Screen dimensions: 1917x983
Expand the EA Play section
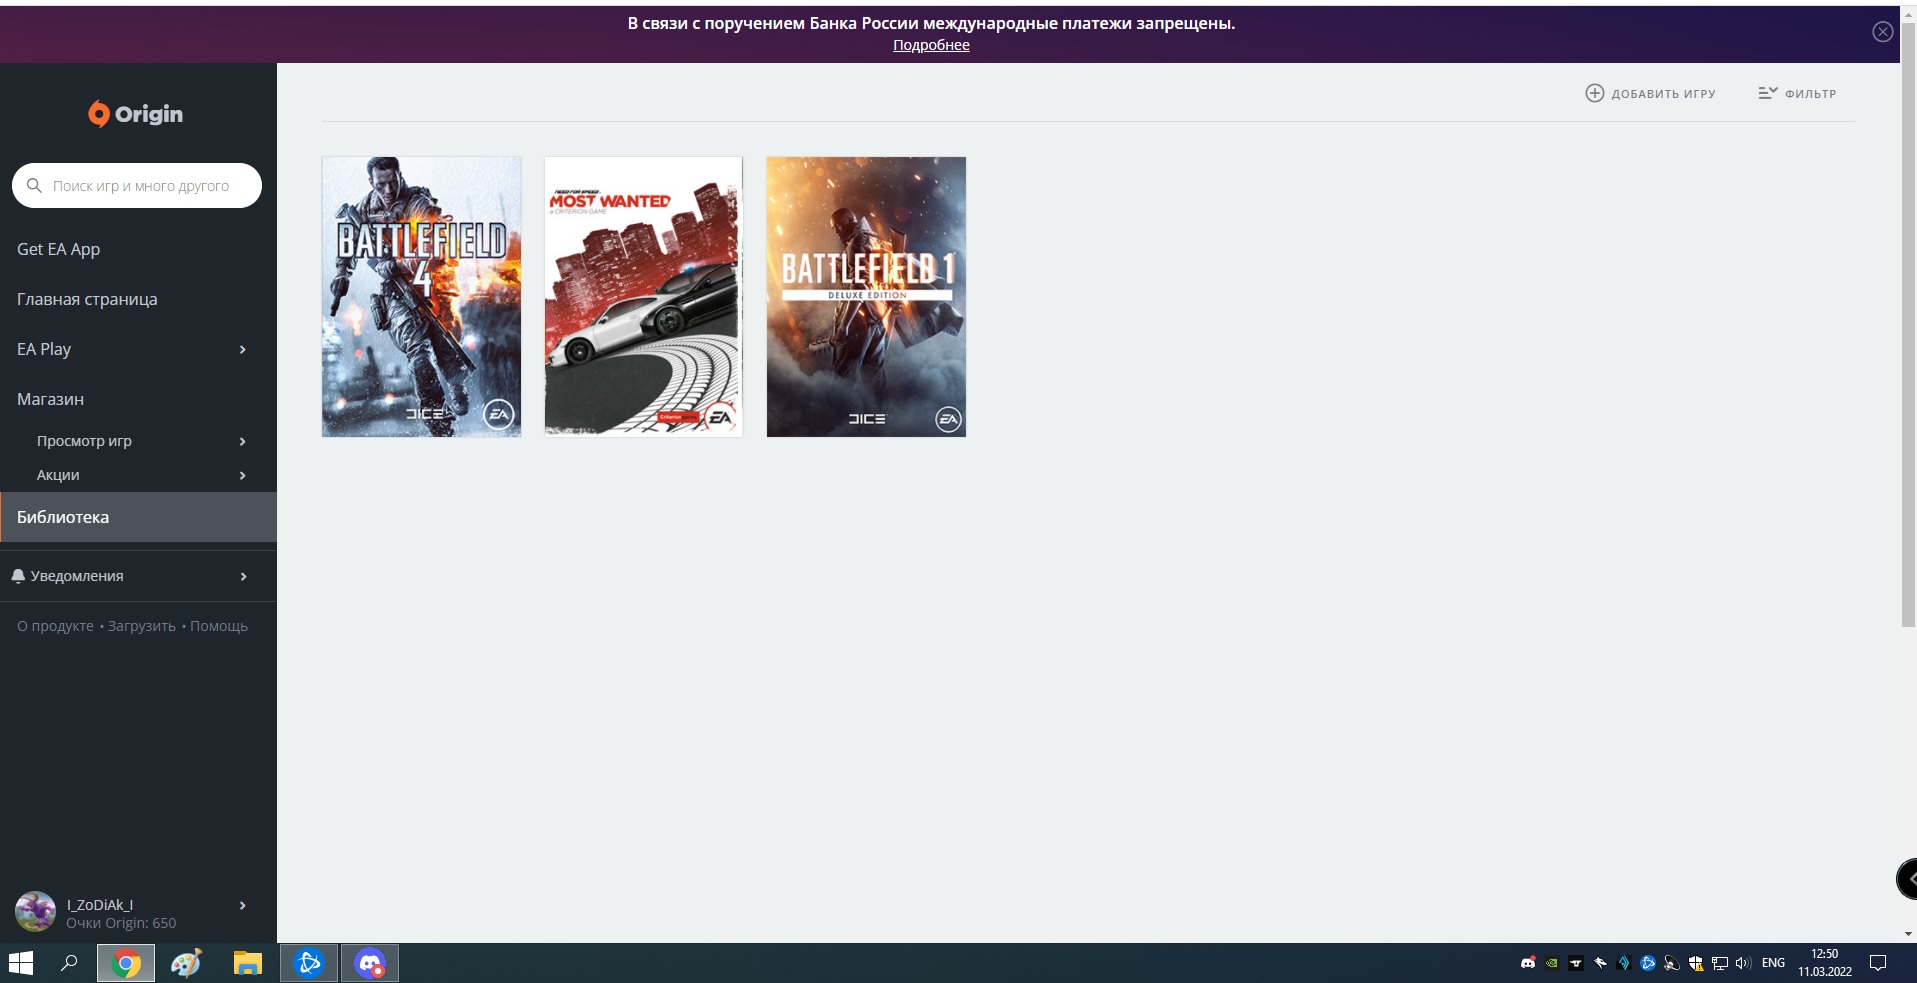tap(44, 349)
